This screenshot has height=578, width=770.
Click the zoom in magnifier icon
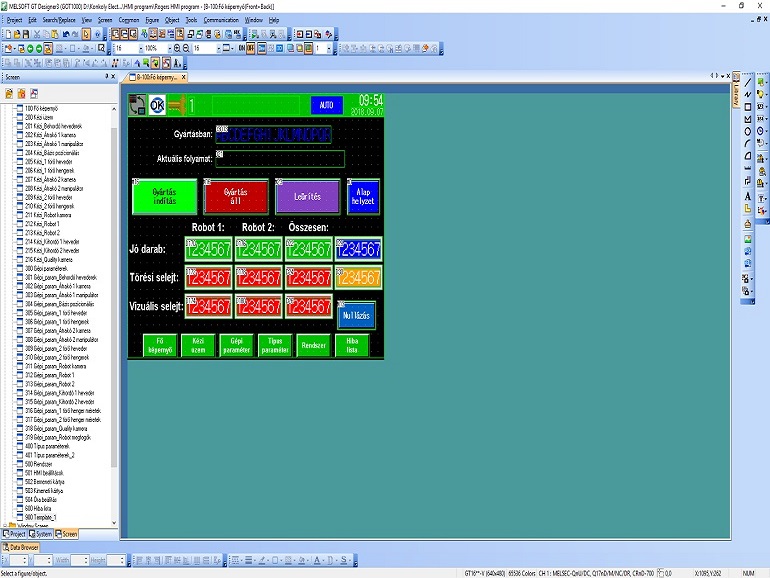tap(177, 48)
